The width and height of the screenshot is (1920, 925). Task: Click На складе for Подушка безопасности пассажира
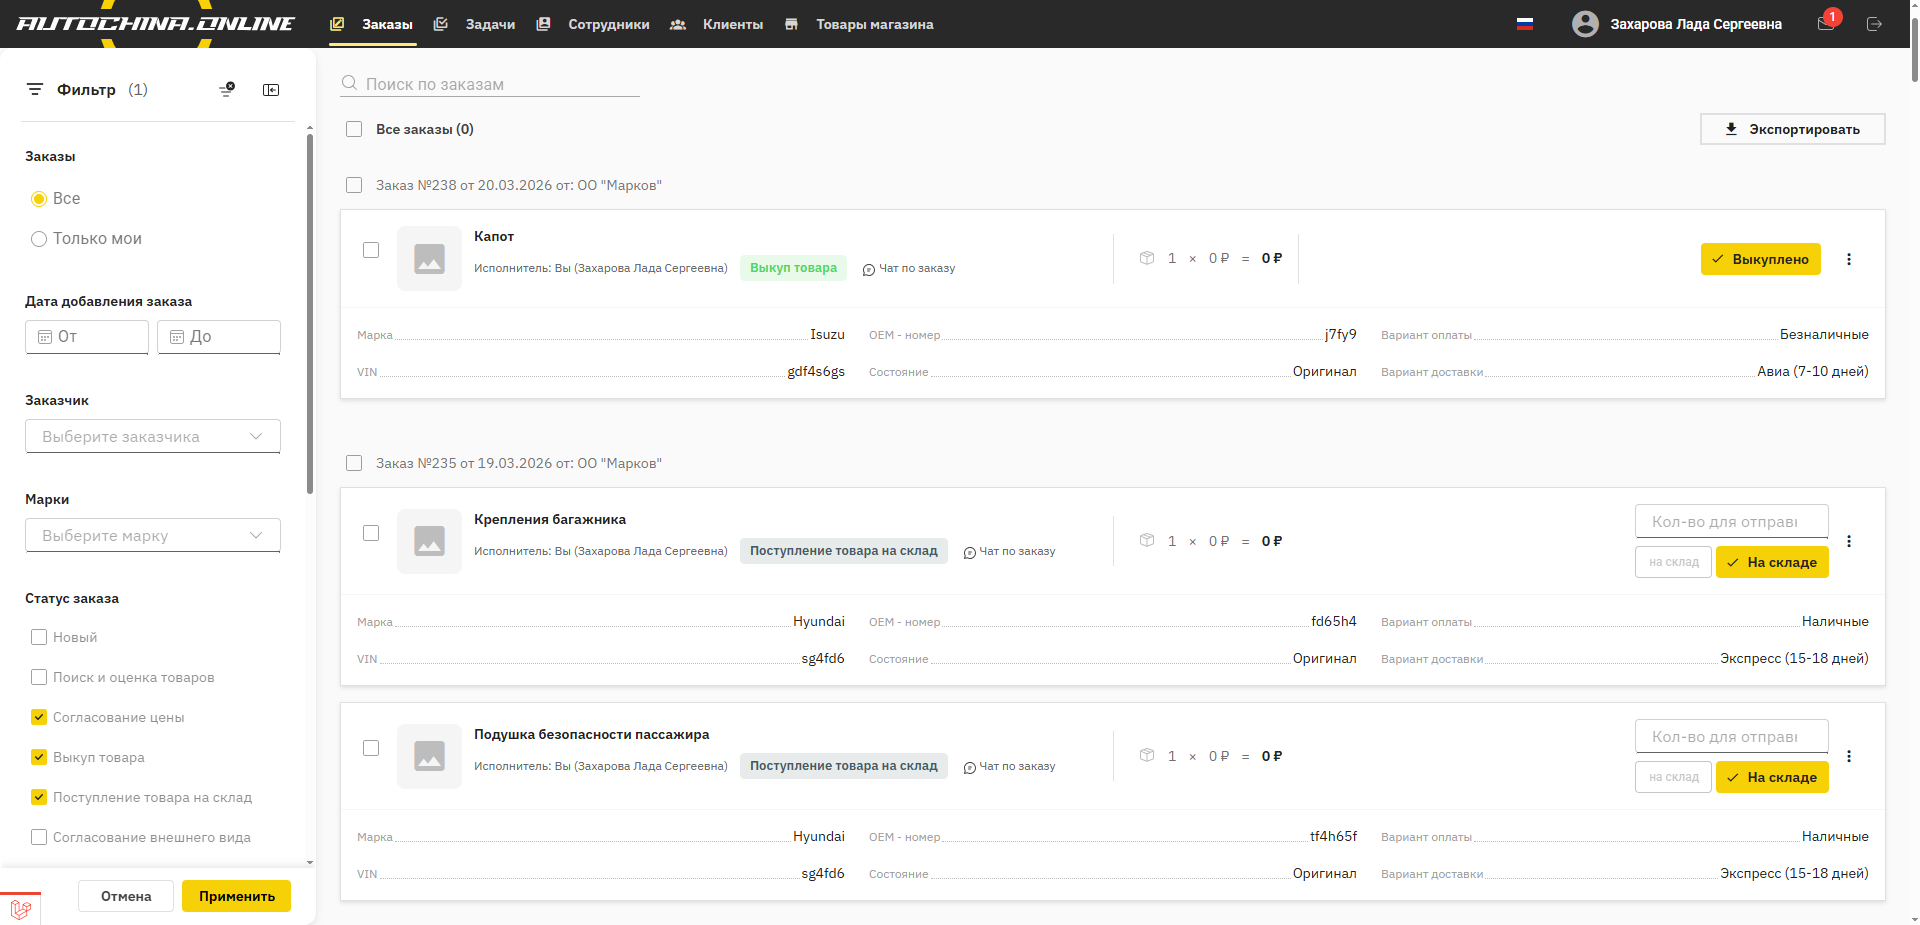point(1772,777)
